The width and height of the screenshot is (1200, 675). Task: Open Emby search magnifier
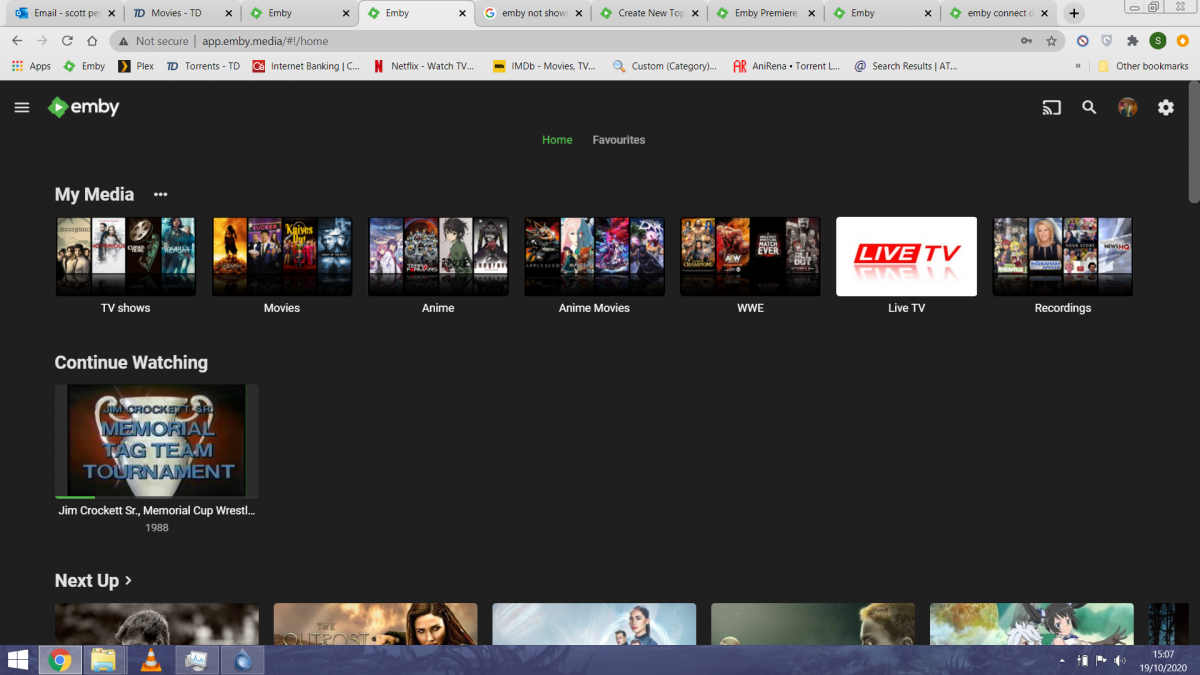tap(1089, 108)
